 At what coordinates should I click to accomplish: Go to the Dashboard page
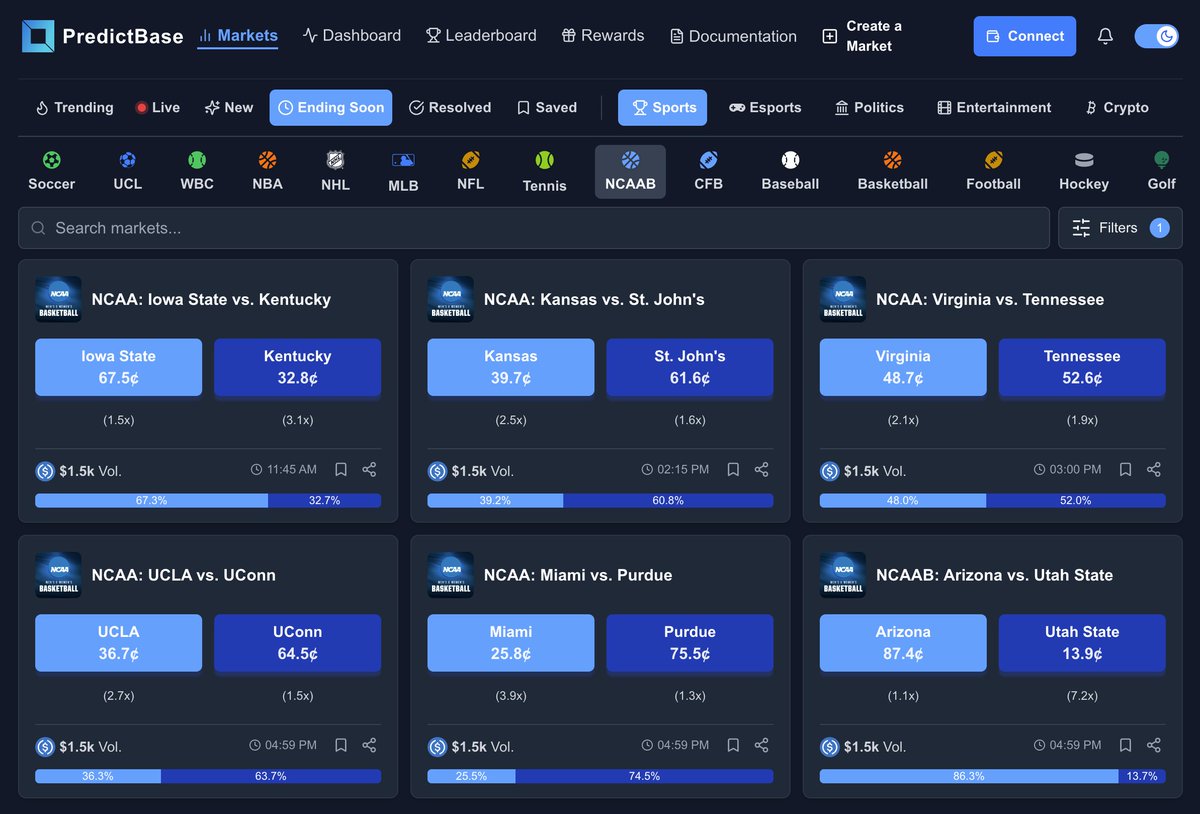point(351,36)
